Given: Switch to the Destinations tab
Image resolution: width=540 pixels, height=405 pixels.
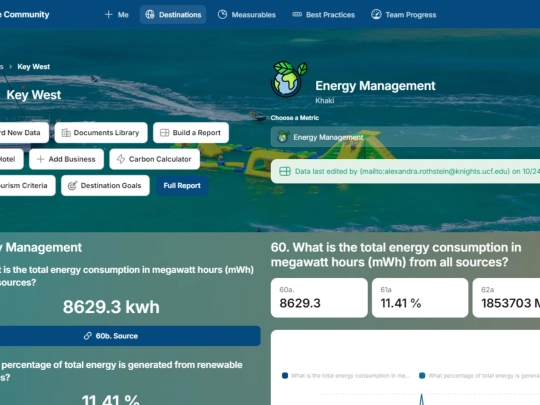Looking at the screenshot, I should coord(173,14).
